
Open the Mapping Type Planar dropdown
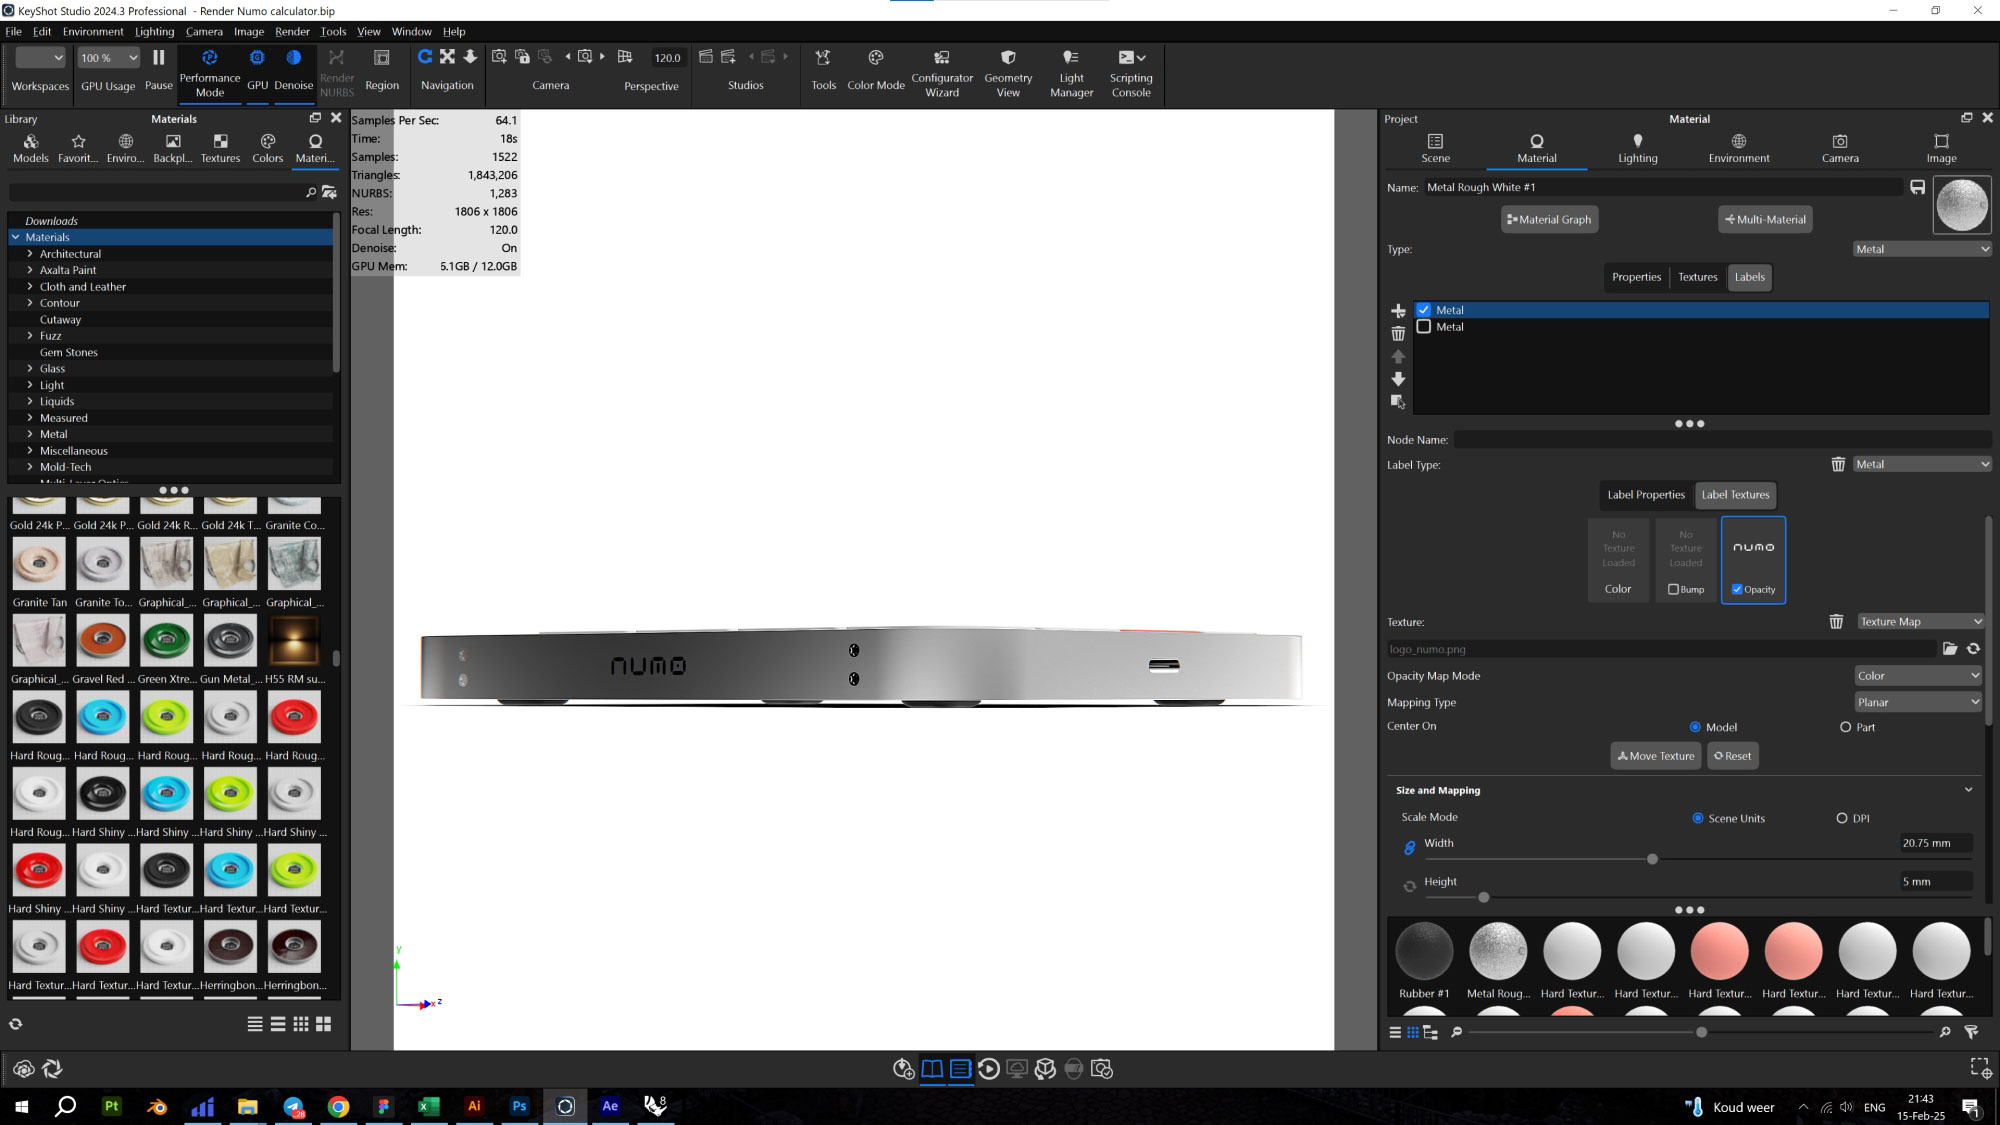(1916, 702)
